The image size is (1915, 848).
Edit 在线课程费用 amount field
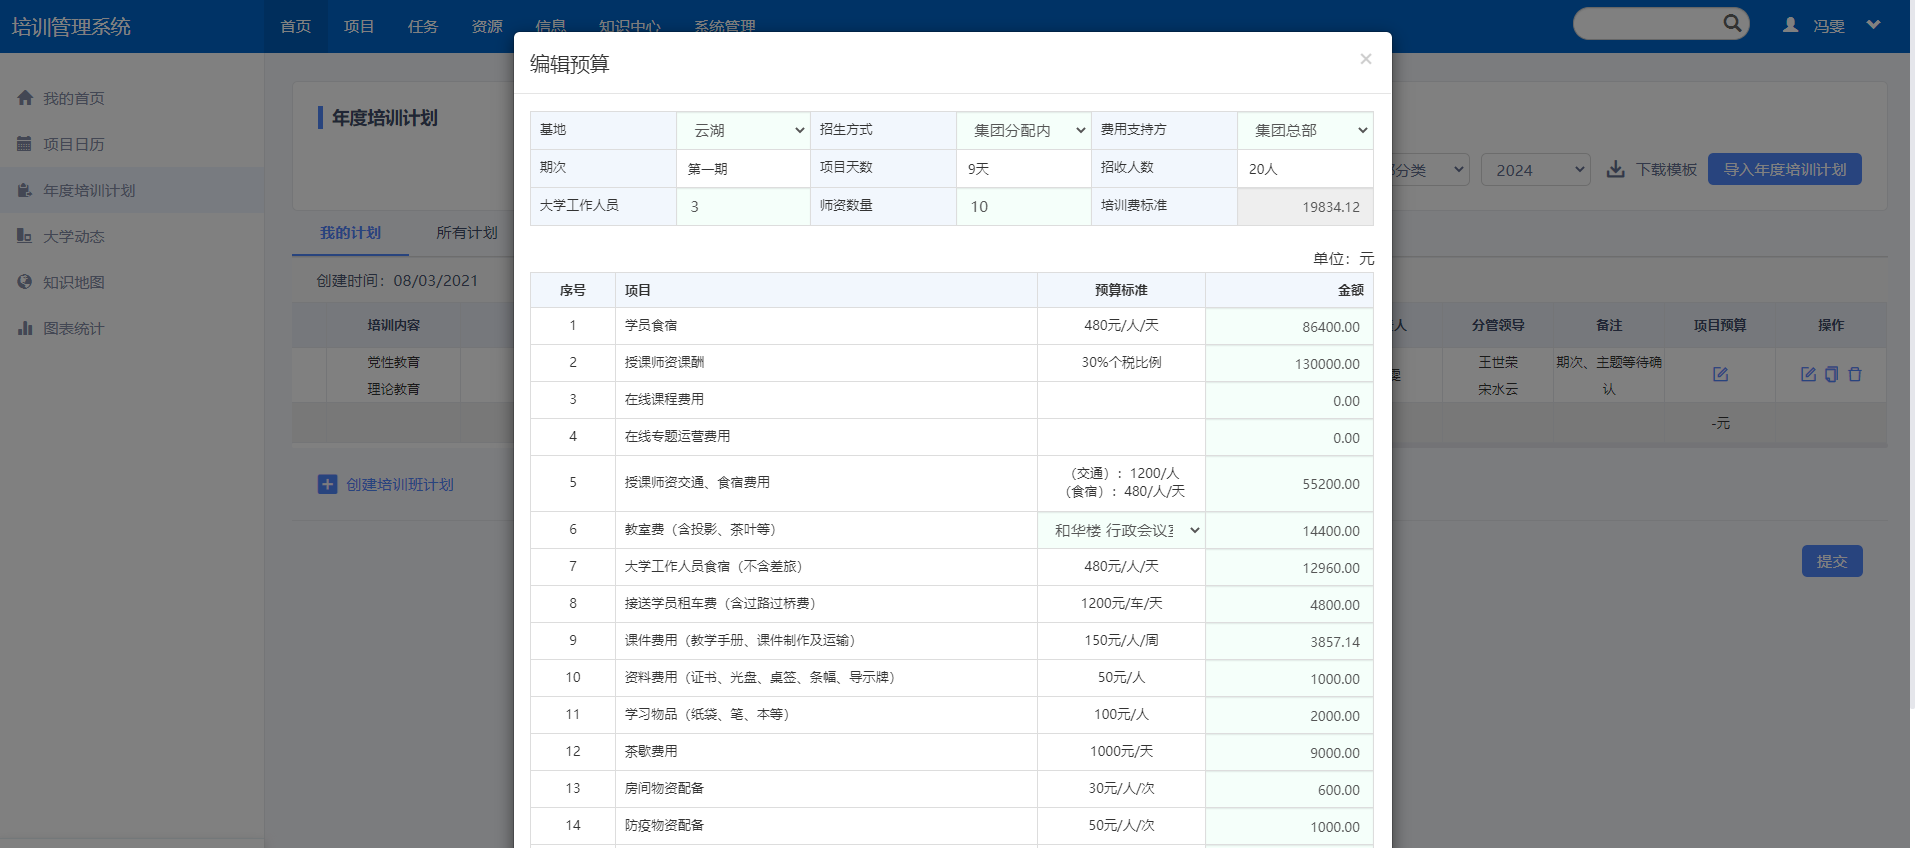pyautogui.click(x=1289, y=401)
